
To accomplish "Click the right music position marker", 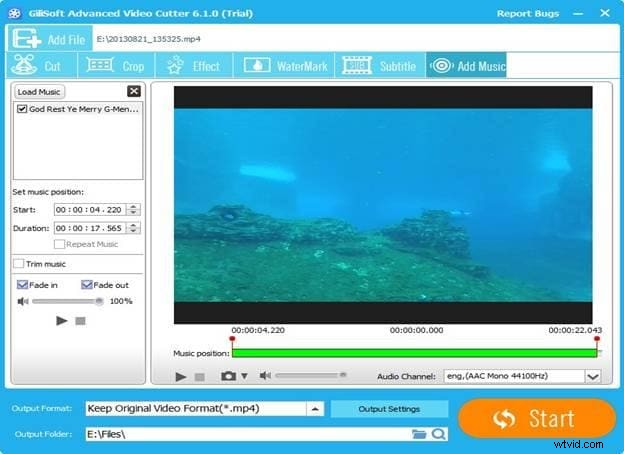I will coord(597,339).
